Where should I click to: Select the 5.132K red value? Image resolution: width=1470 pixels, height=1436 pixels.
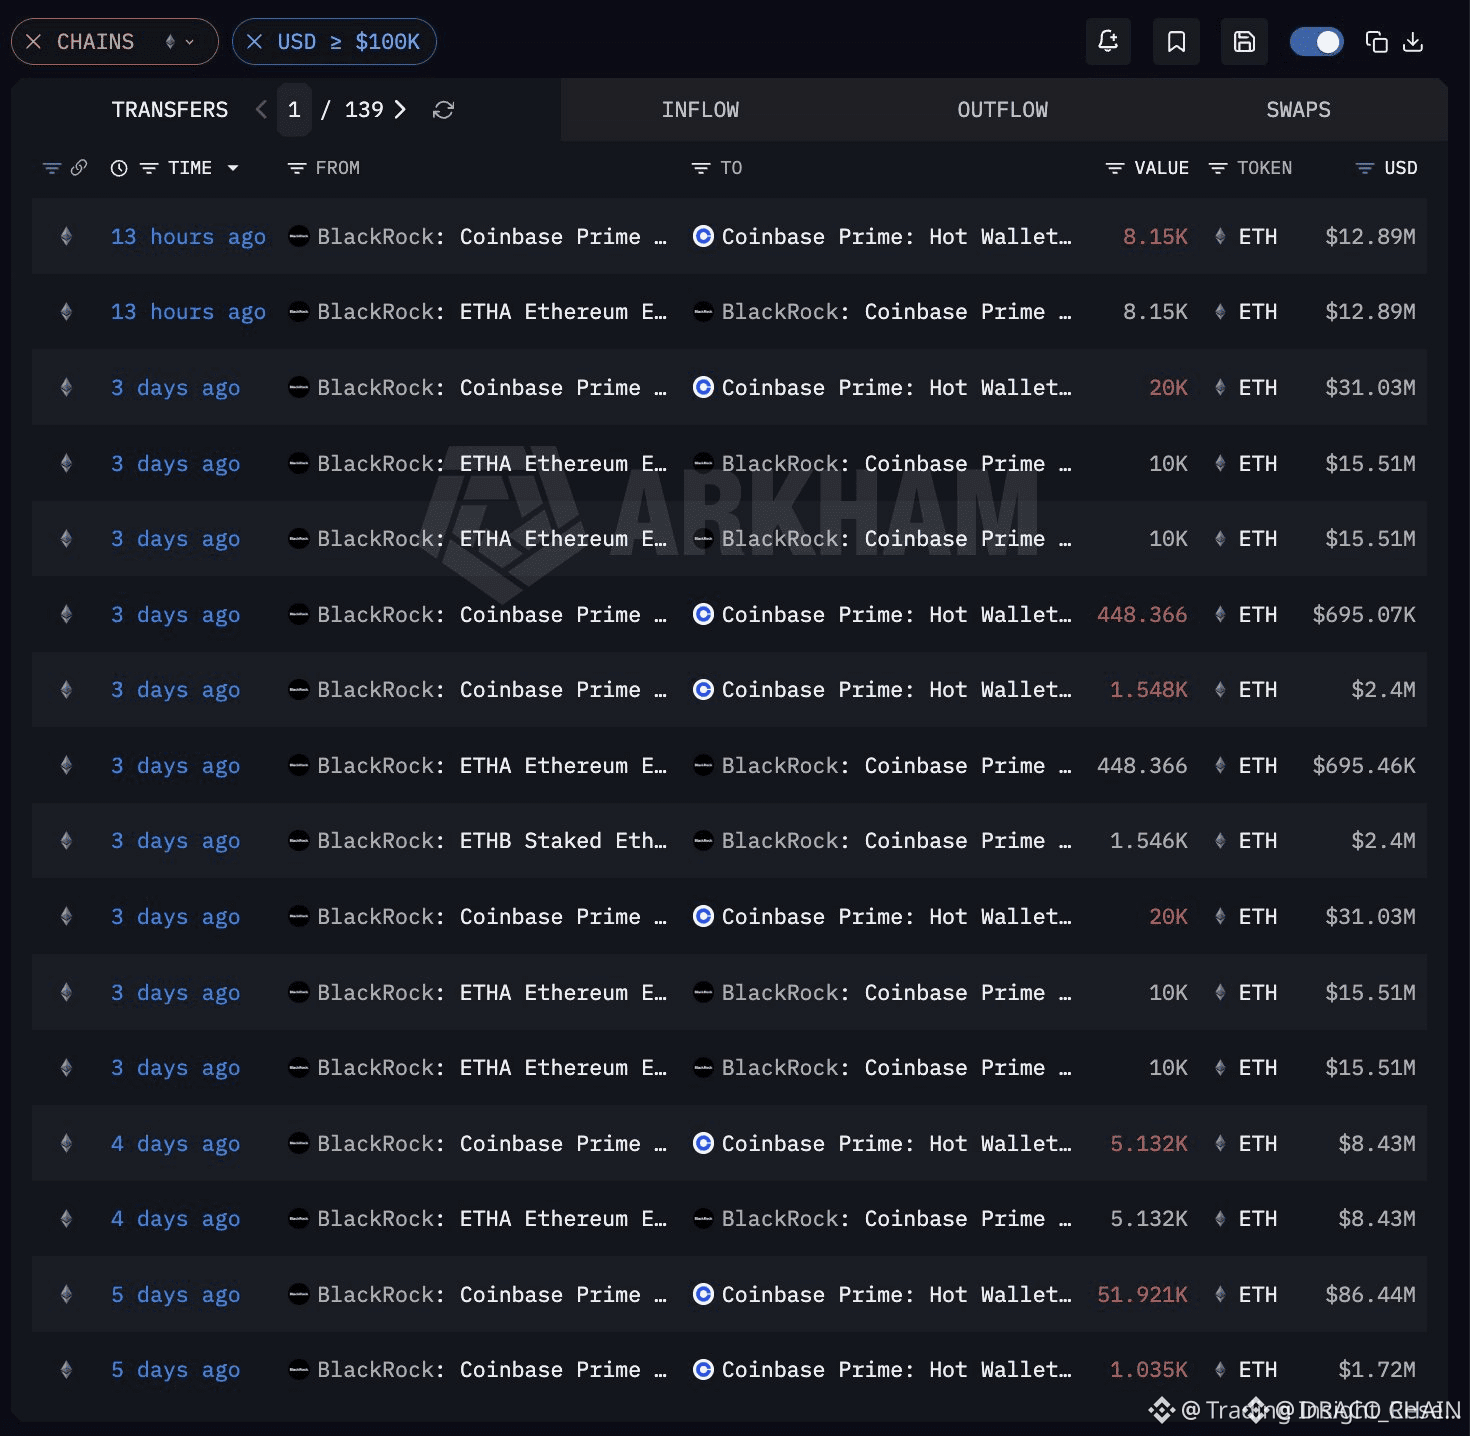1149,1143
